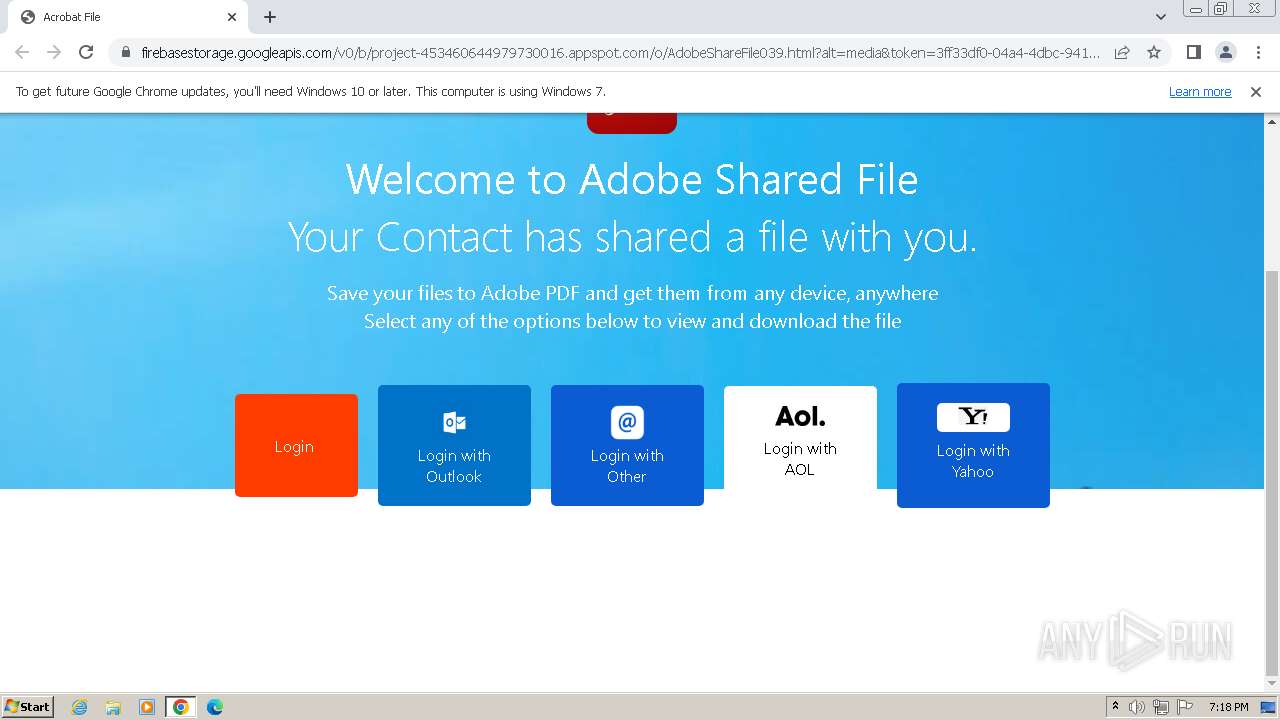This screenshot has height=720, width=1280.
Task: Launch Microsoft Edge from taskbar
Action: pyautogui.click(x=215, y=707)
